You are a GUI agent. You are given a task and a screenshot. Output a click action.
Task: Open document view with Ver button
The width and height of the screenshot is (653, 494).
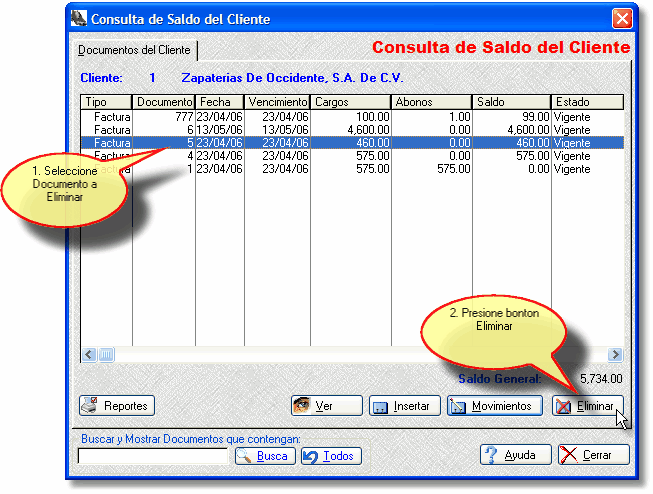326,406
